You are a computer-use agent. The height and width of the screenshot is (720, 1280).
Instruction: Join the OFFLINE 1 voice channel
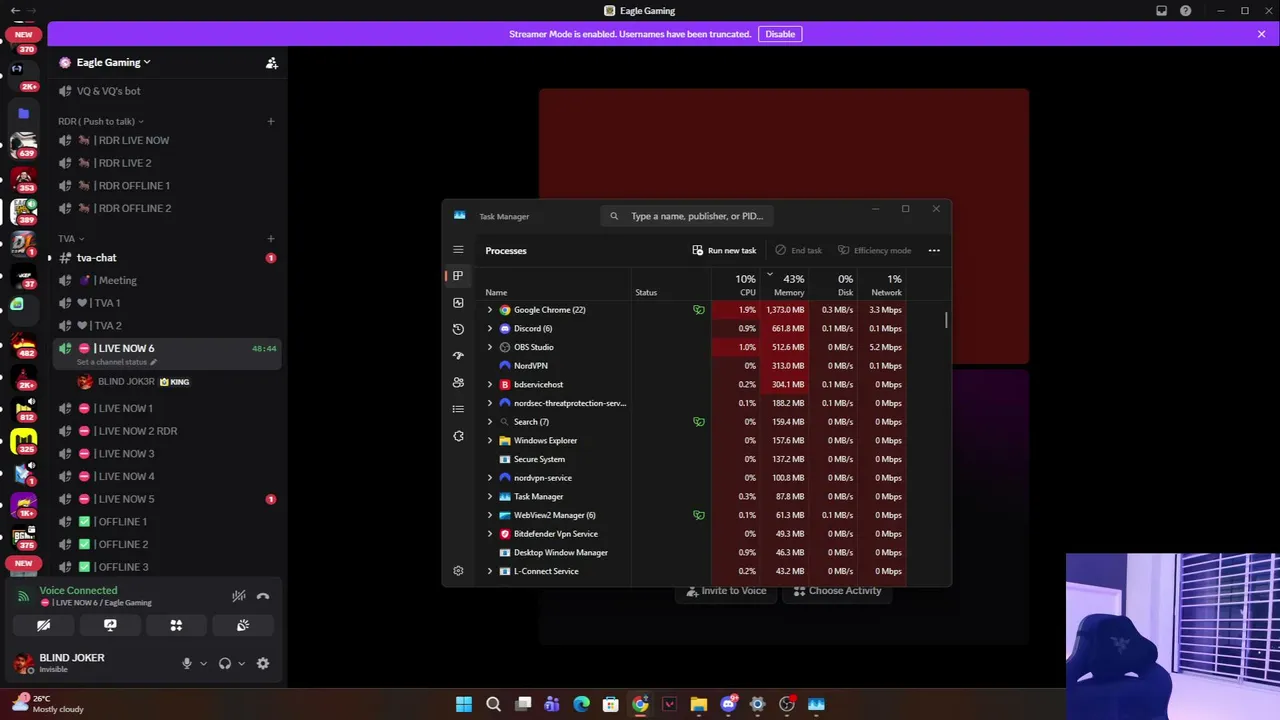pyautogui.click(x=167, y=521)
